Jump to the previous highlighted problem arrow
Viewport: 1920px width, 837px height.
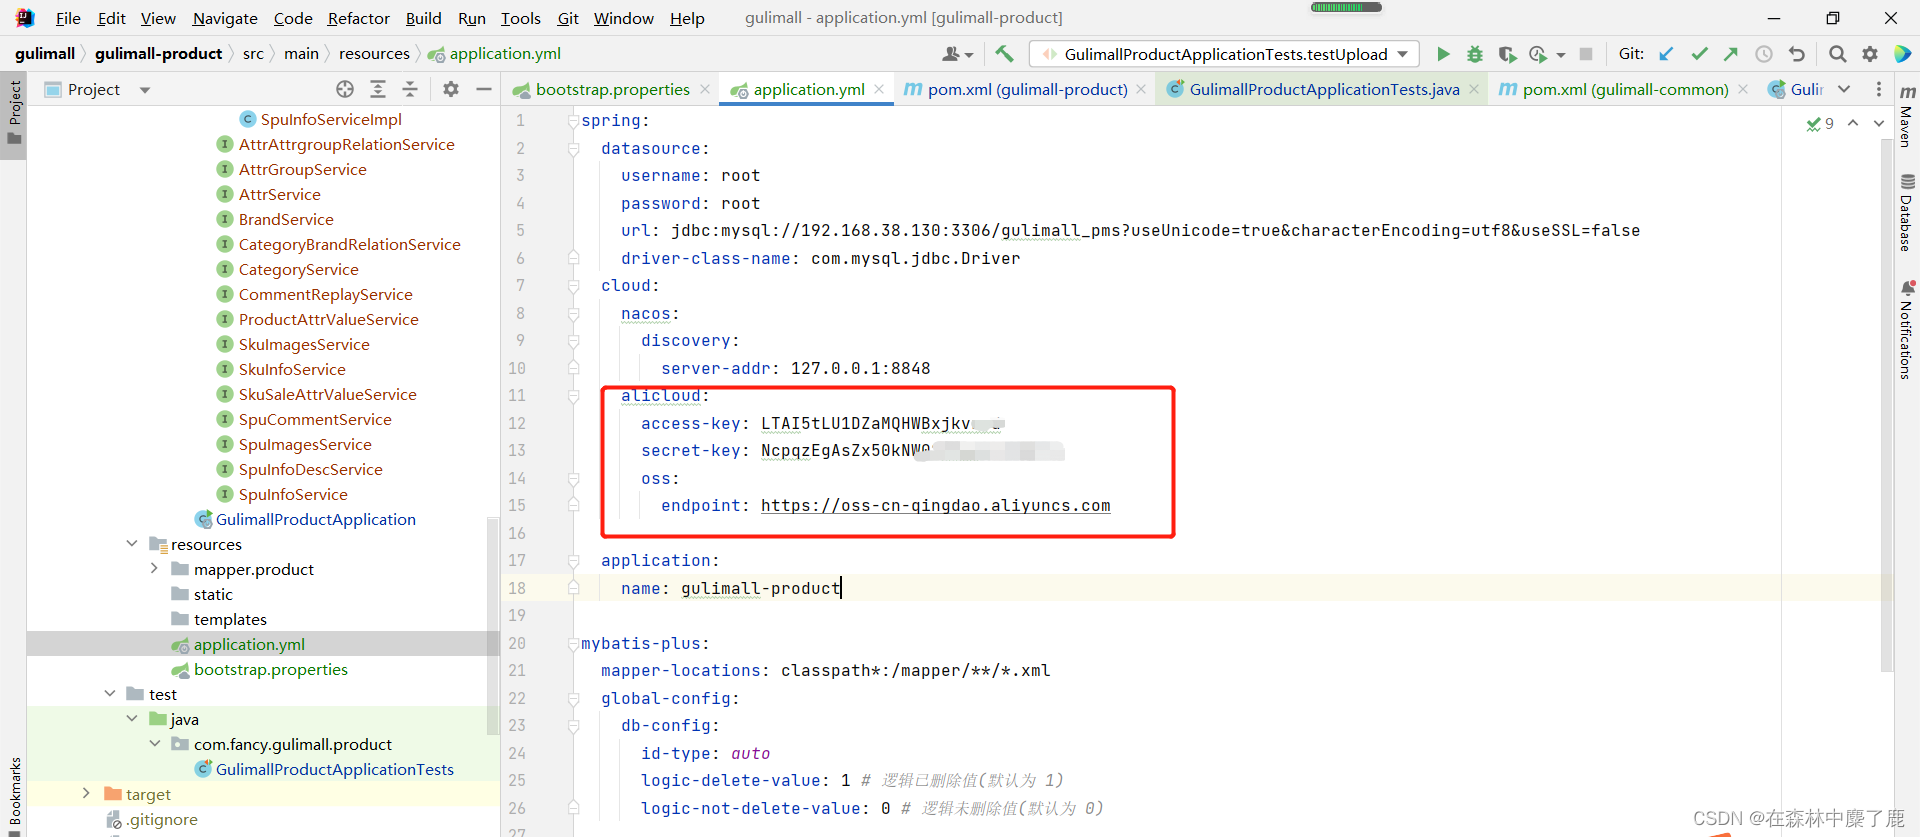(x=1853, y=123)
